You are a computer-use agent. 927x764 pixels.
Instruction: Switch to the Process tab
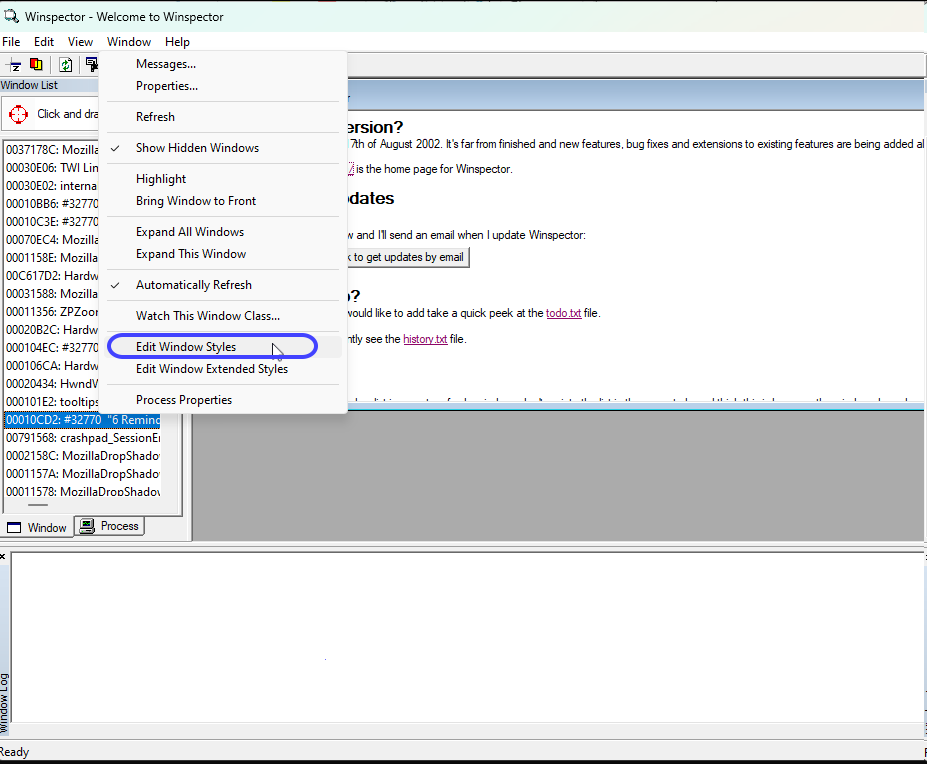coord(110,526)
